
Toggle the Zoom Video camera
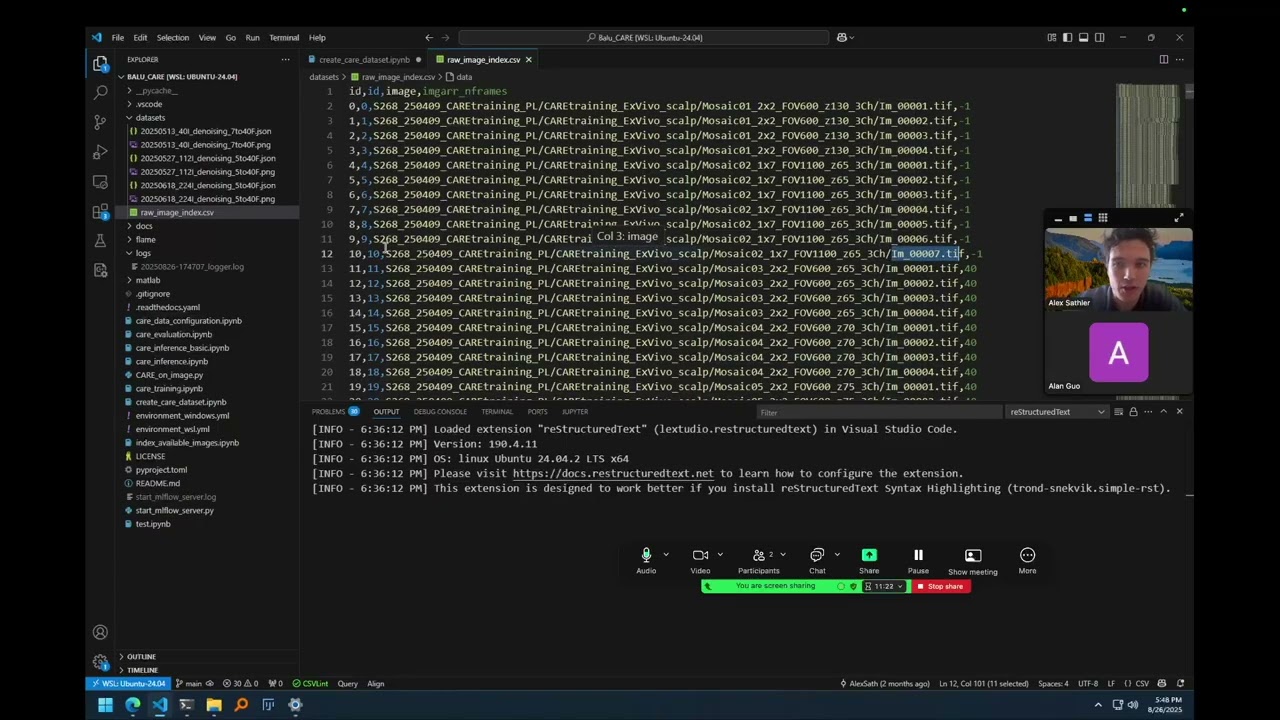(x=700, y=561)
